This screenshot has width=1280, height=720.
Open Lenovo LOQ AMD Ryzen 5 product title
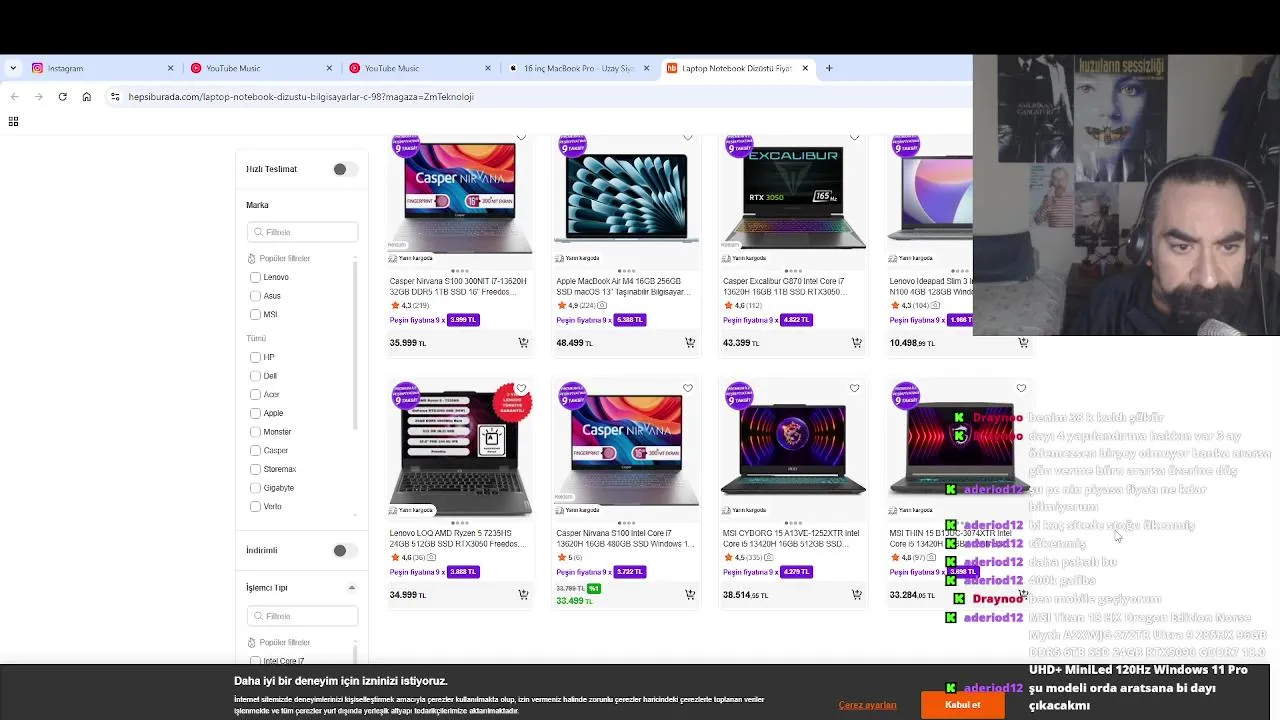[x=456, y=539]
